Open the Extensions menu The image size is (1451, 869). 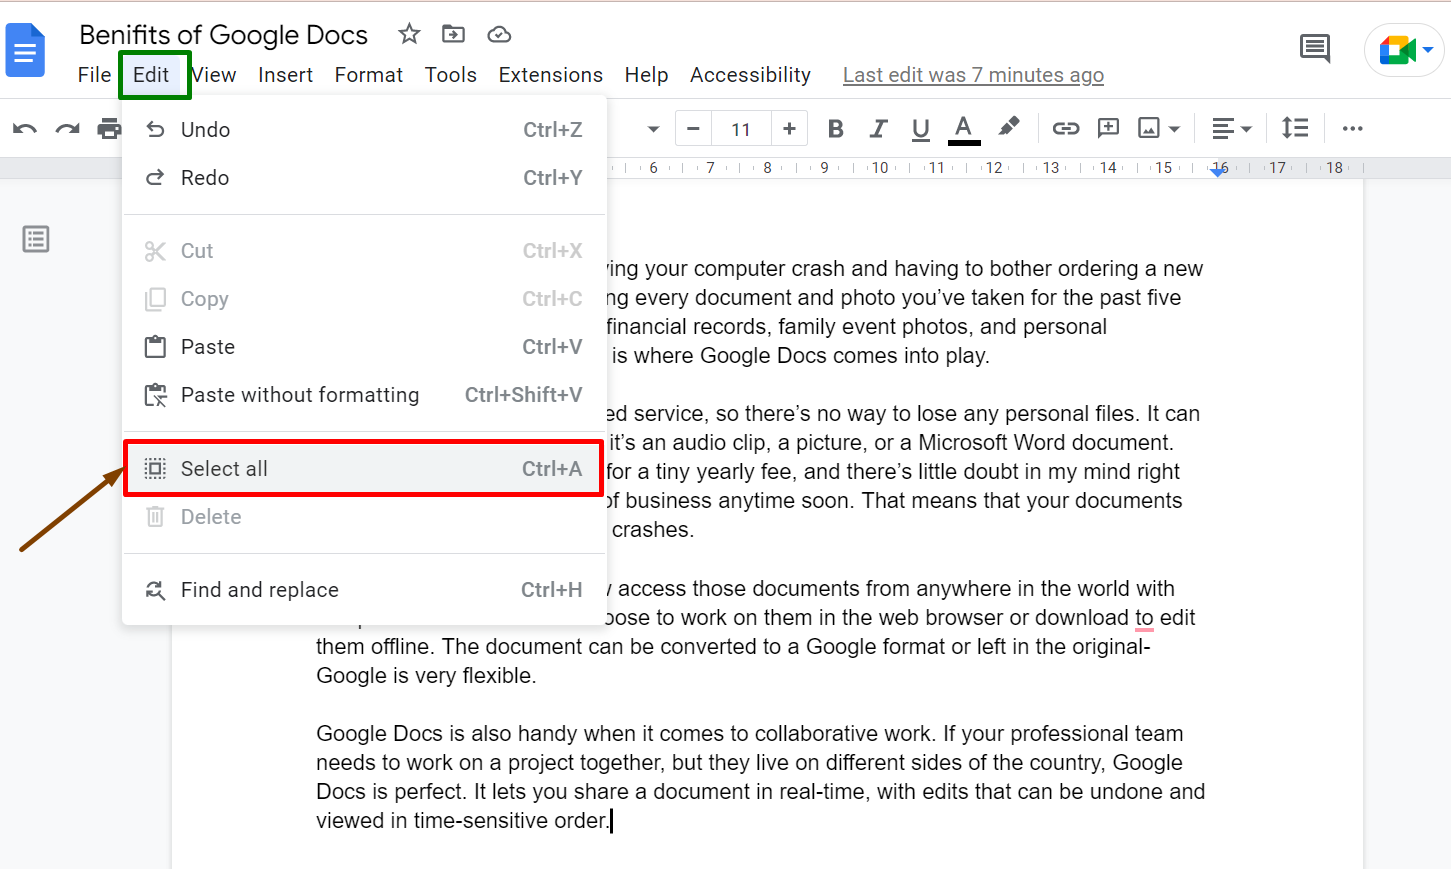point(550,74)
